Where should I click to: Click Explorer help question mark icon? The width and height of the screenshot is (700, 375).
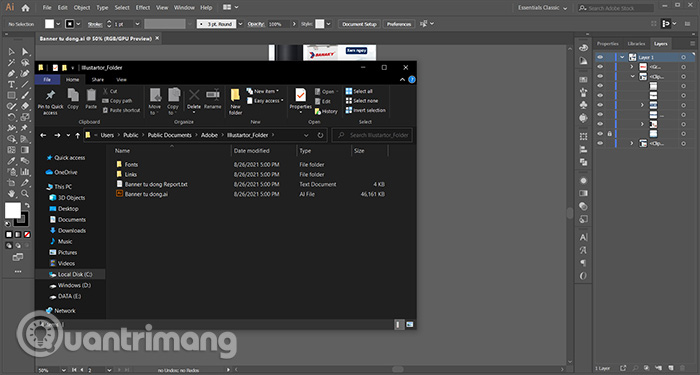[x=412, y=79]
